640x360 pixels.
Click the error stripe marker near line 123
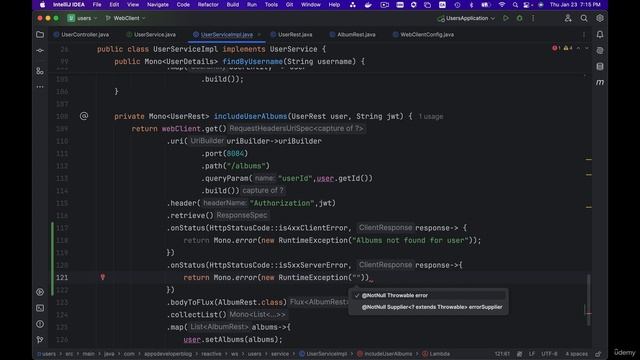coord(588,313)
